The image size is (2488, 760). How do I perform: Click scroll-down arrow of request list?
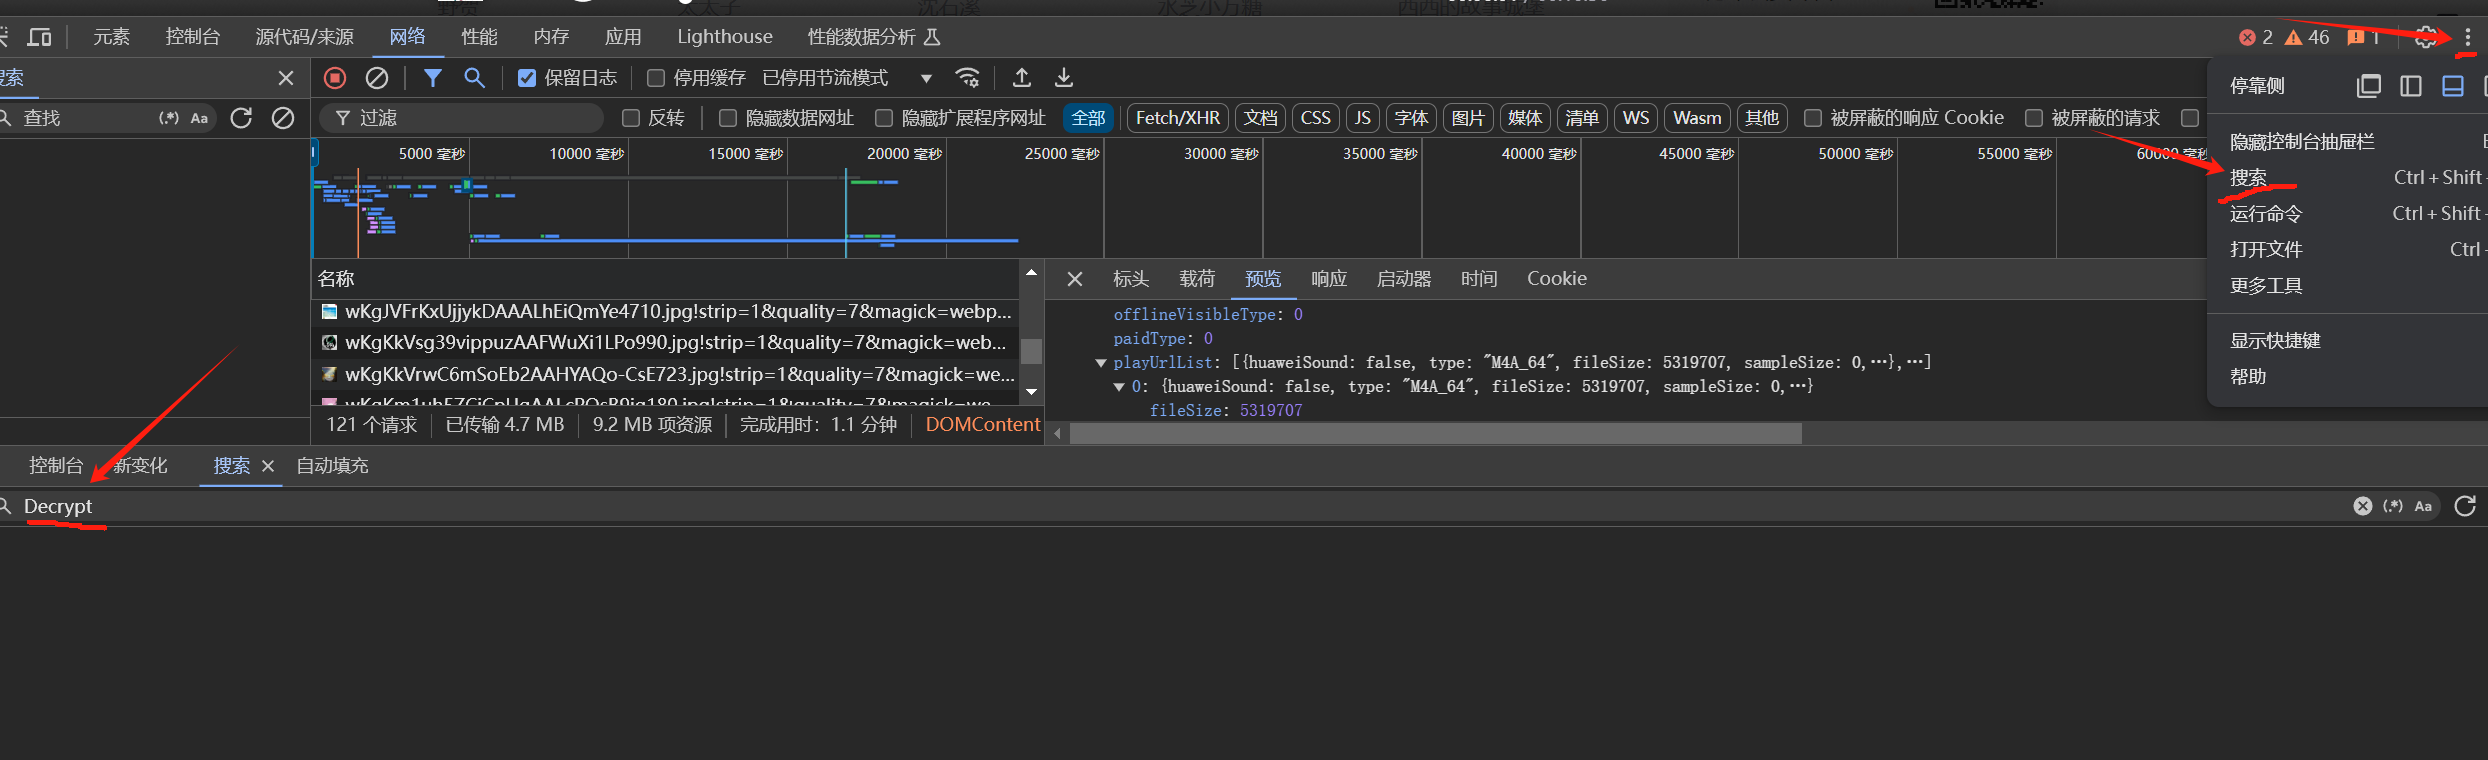pos(1031,392)
